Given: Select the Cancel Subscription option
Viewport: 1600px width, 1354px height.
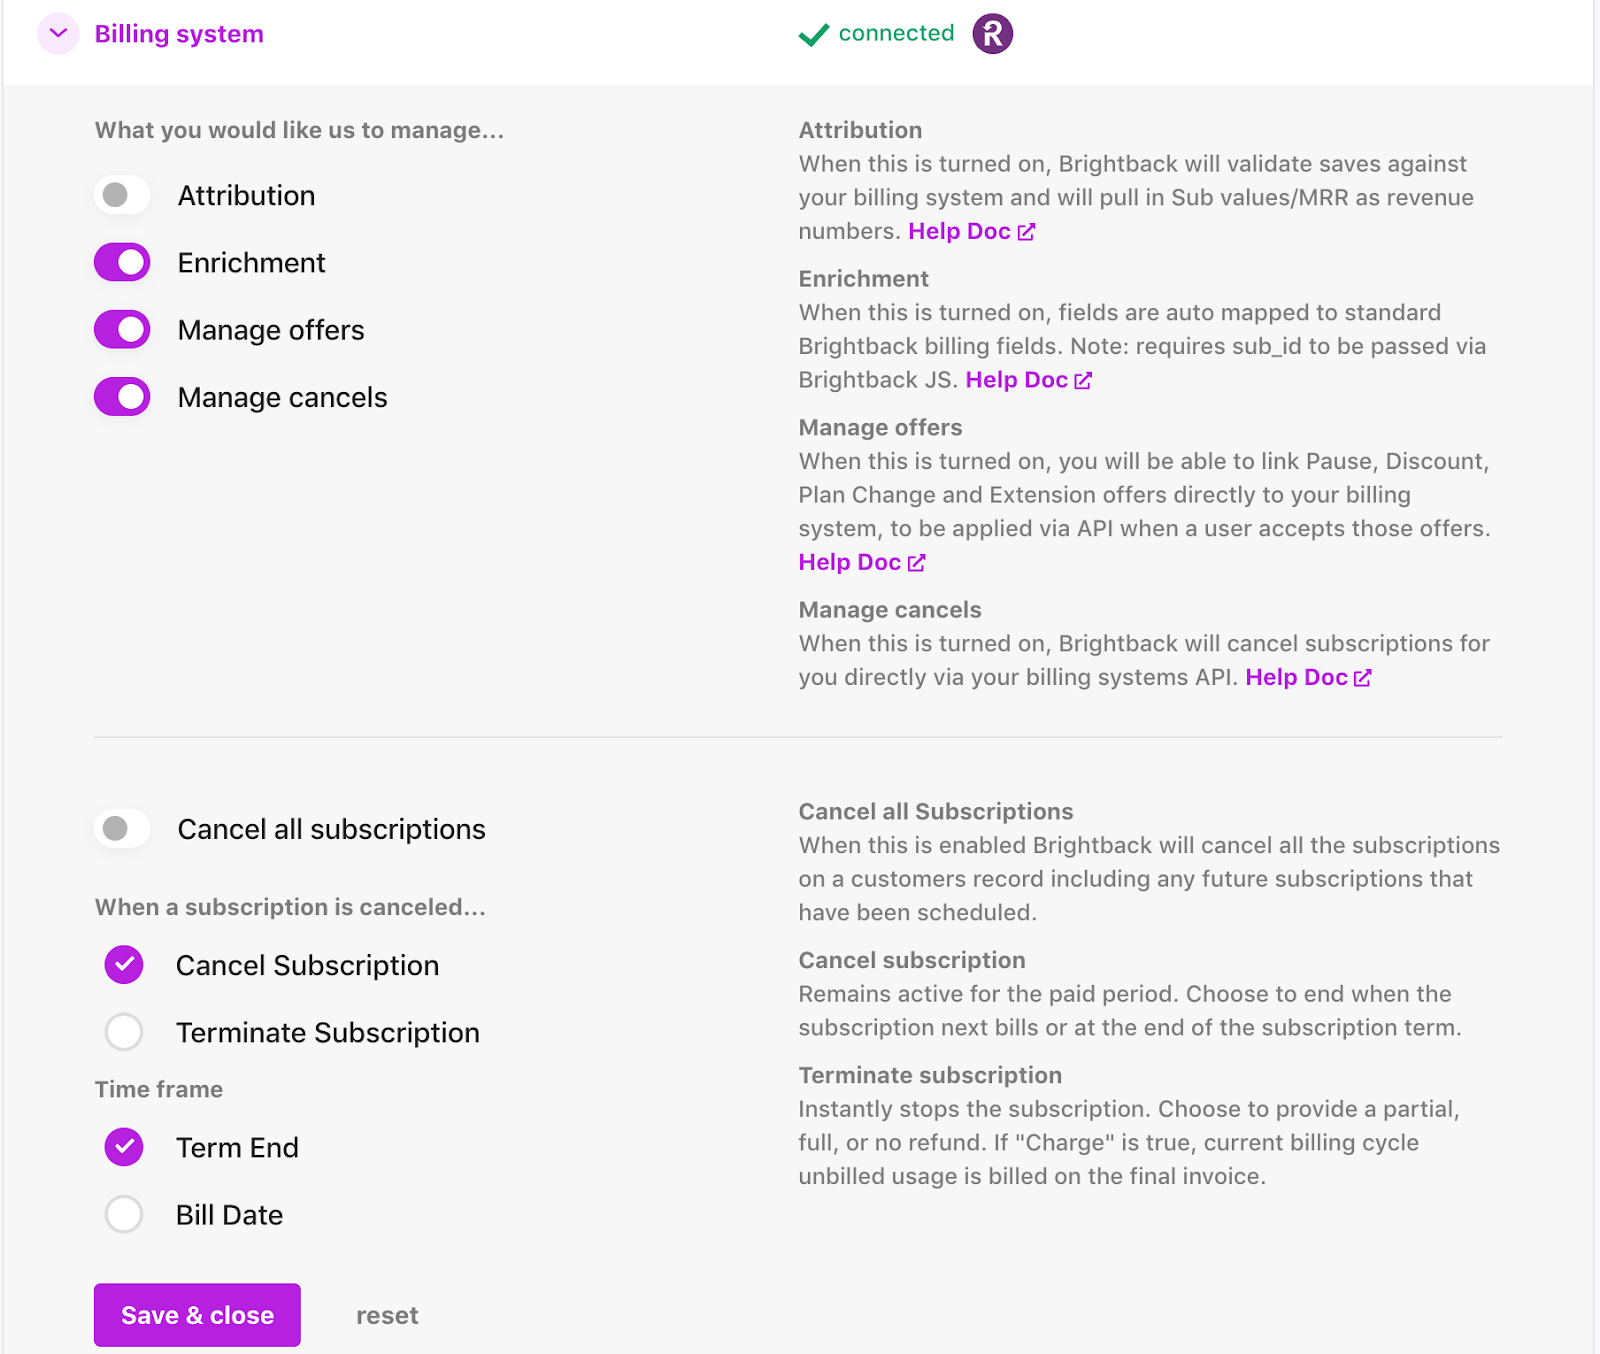Looking at the screenshot, I should tap(122, 965).
